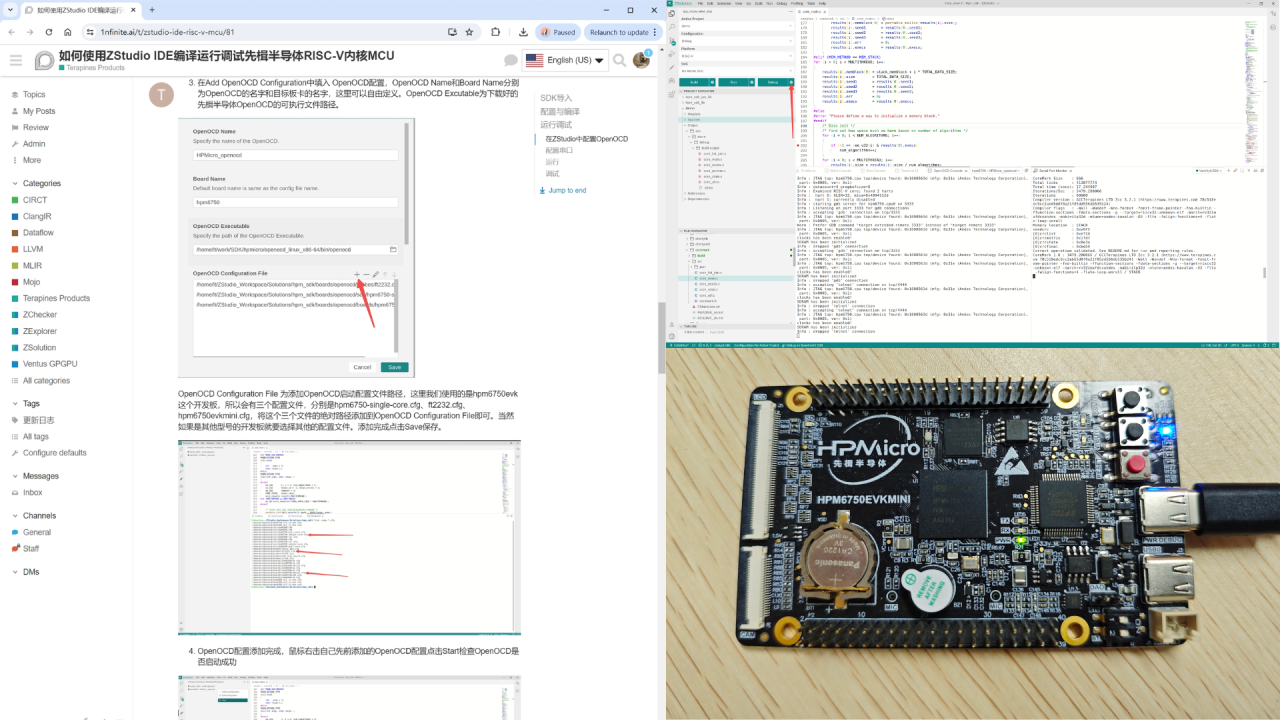Toggle the forum sidebar hamburger menu
Viewport: 1280px width, 720px height.
pyautogui.click(x=16, y=60)
